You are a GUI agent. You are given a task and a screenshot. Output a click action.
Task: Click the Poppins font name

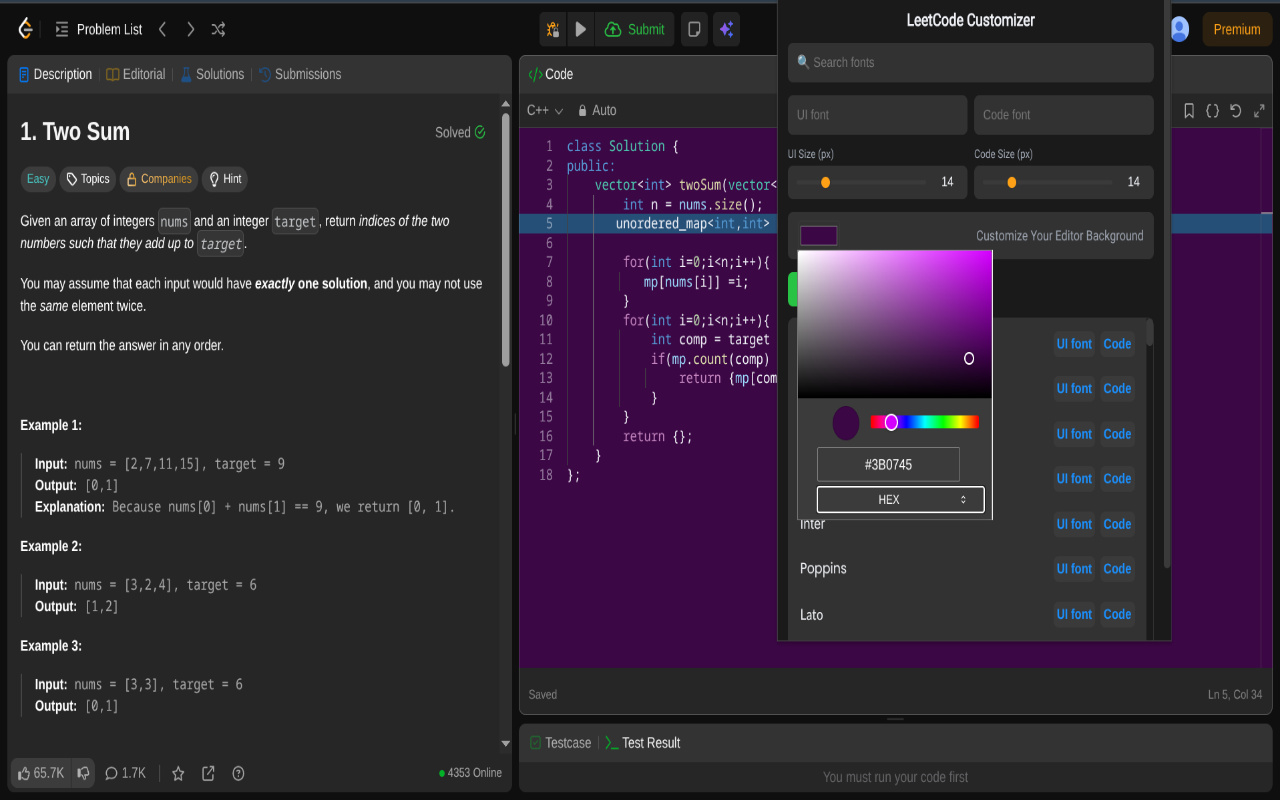823,569
